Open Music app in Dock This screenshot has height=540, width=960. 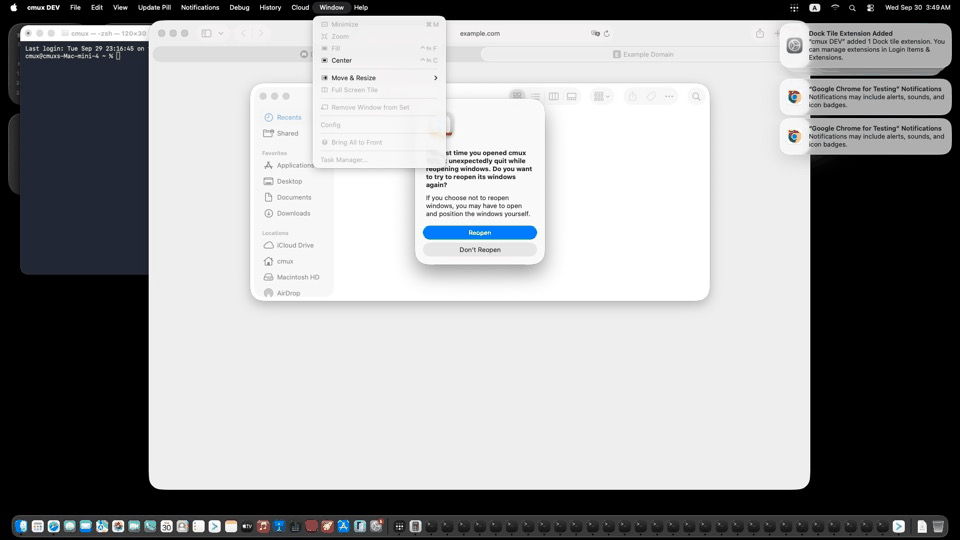(x=263, y=526)
